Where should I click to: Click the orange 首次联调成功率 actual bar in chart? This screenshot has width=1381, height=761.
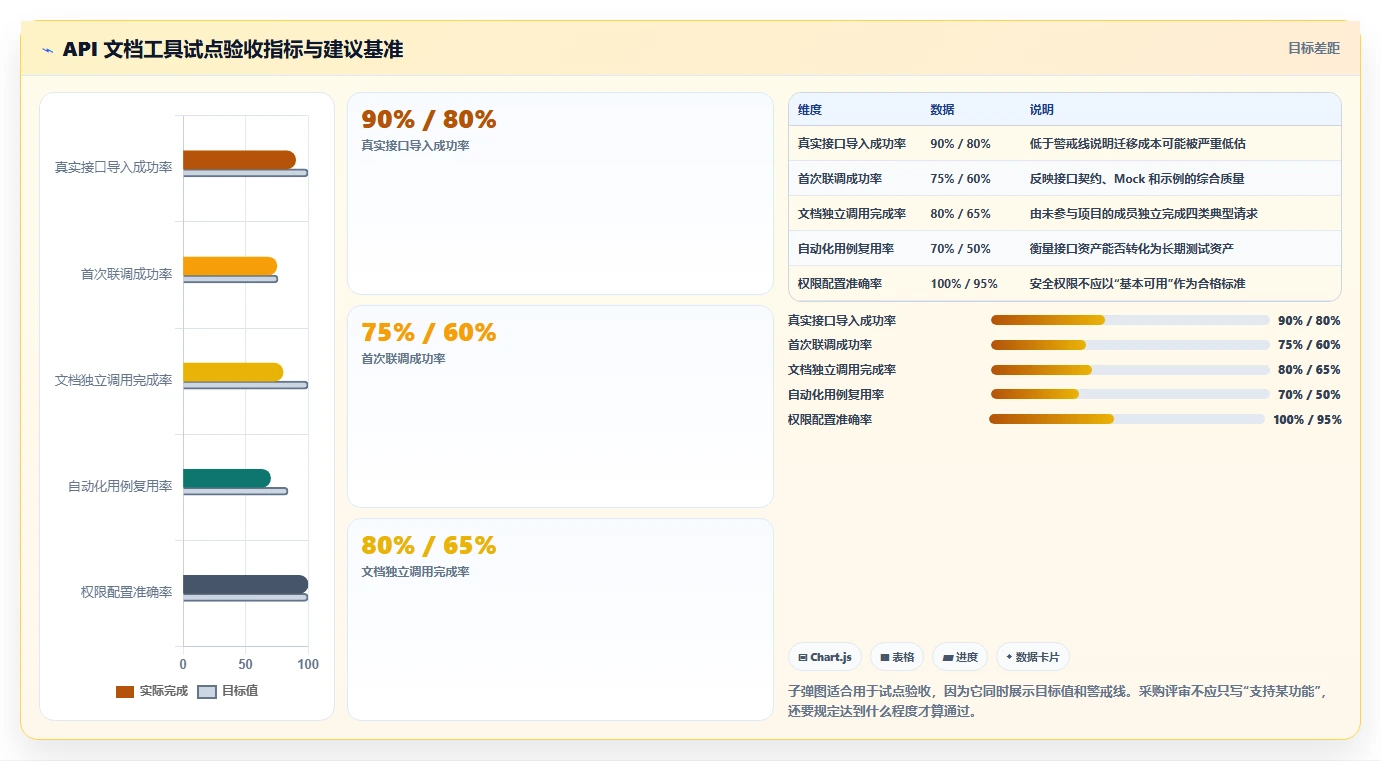[x=230, y=266]
